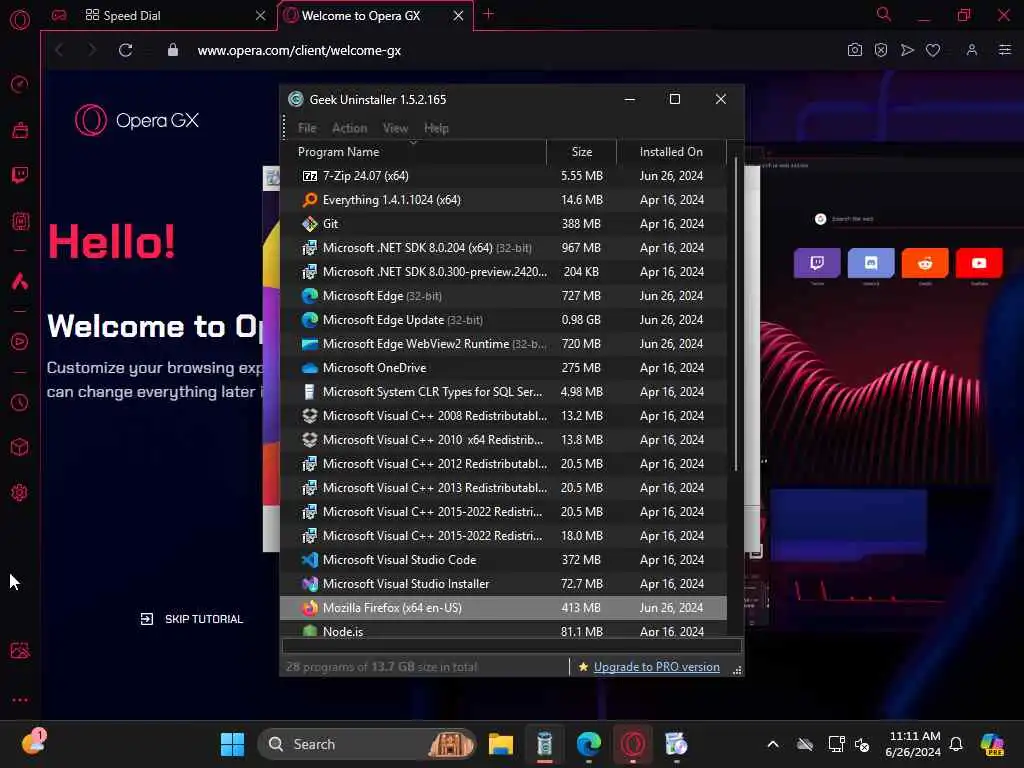Click the Reddit speed dial tile
The height and width of the screenshot is (768, 1024).
click(x=925, y=263)
